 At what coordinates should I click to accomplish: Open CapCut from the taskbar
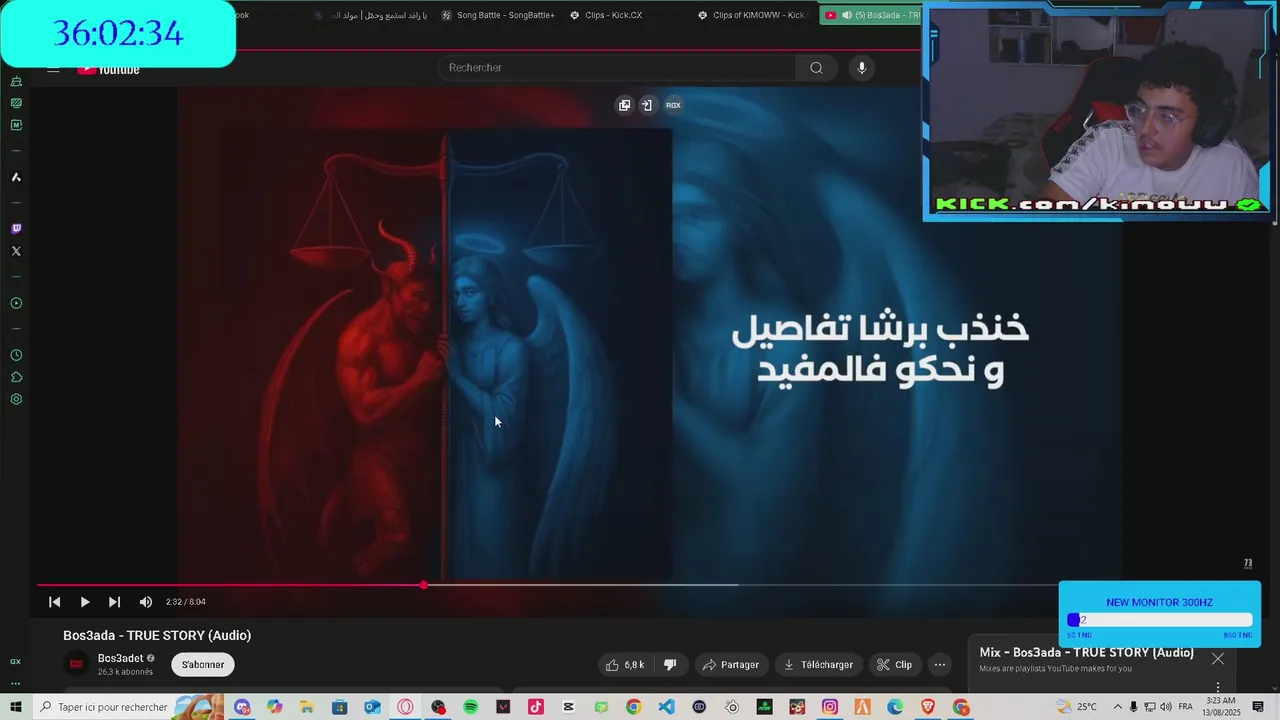[568, 707]
